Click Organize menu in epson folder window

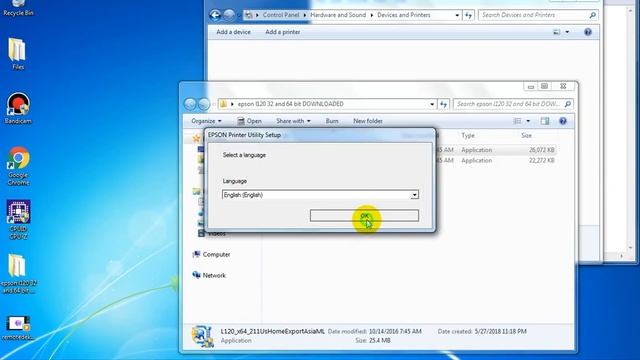[x=206, y=121]
